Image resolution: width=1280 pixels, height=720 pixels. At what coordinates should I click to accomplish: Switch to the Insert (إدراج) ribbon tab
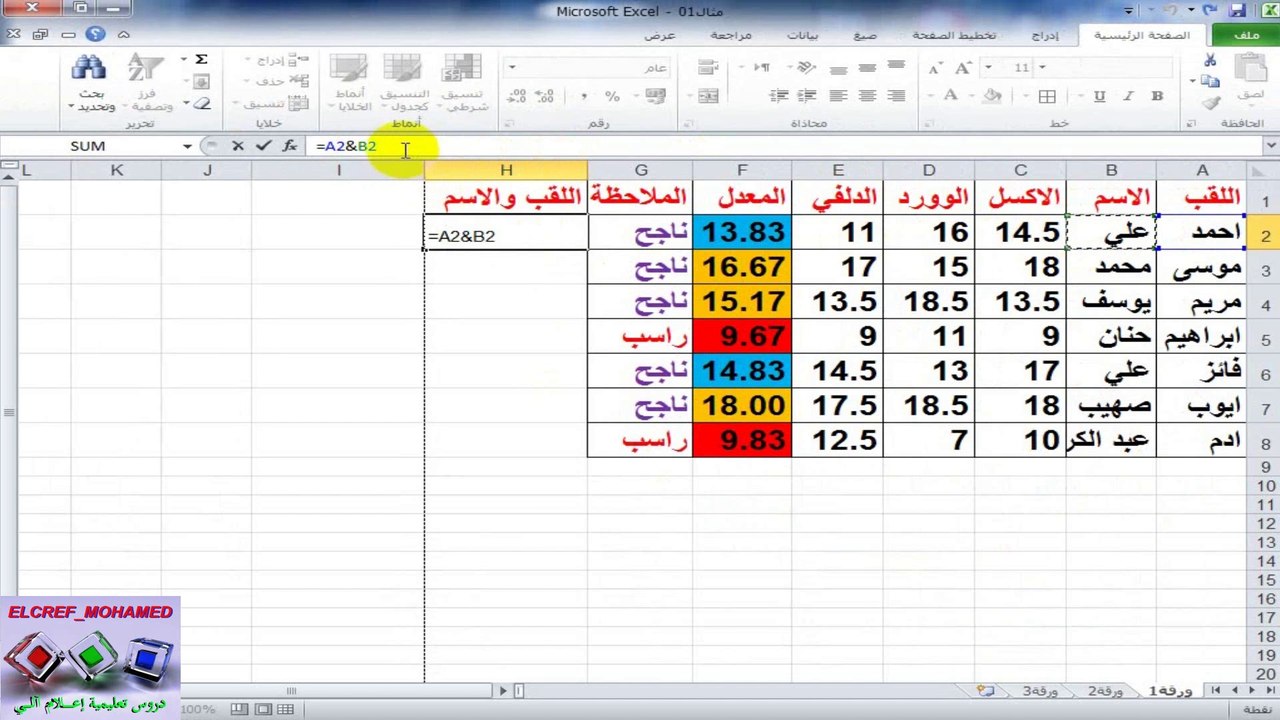pos(1044,35)
